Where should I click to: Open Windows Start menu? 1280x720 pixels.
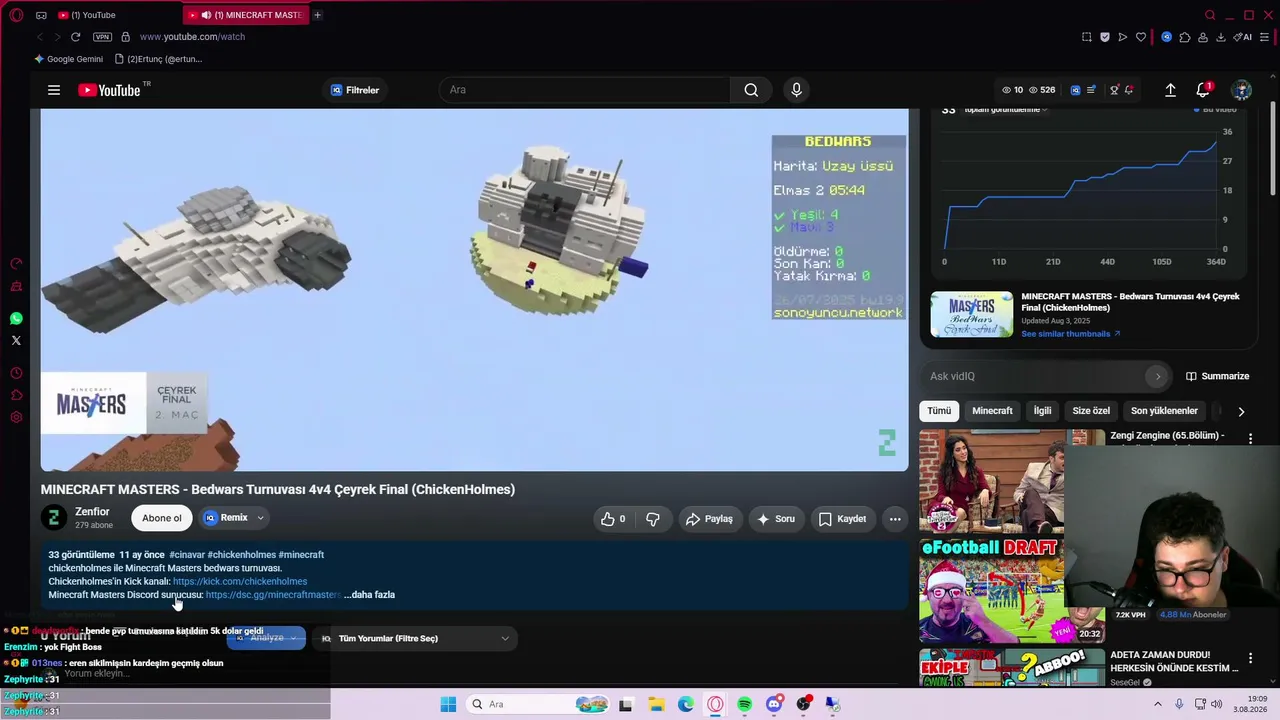click(448, 704)
